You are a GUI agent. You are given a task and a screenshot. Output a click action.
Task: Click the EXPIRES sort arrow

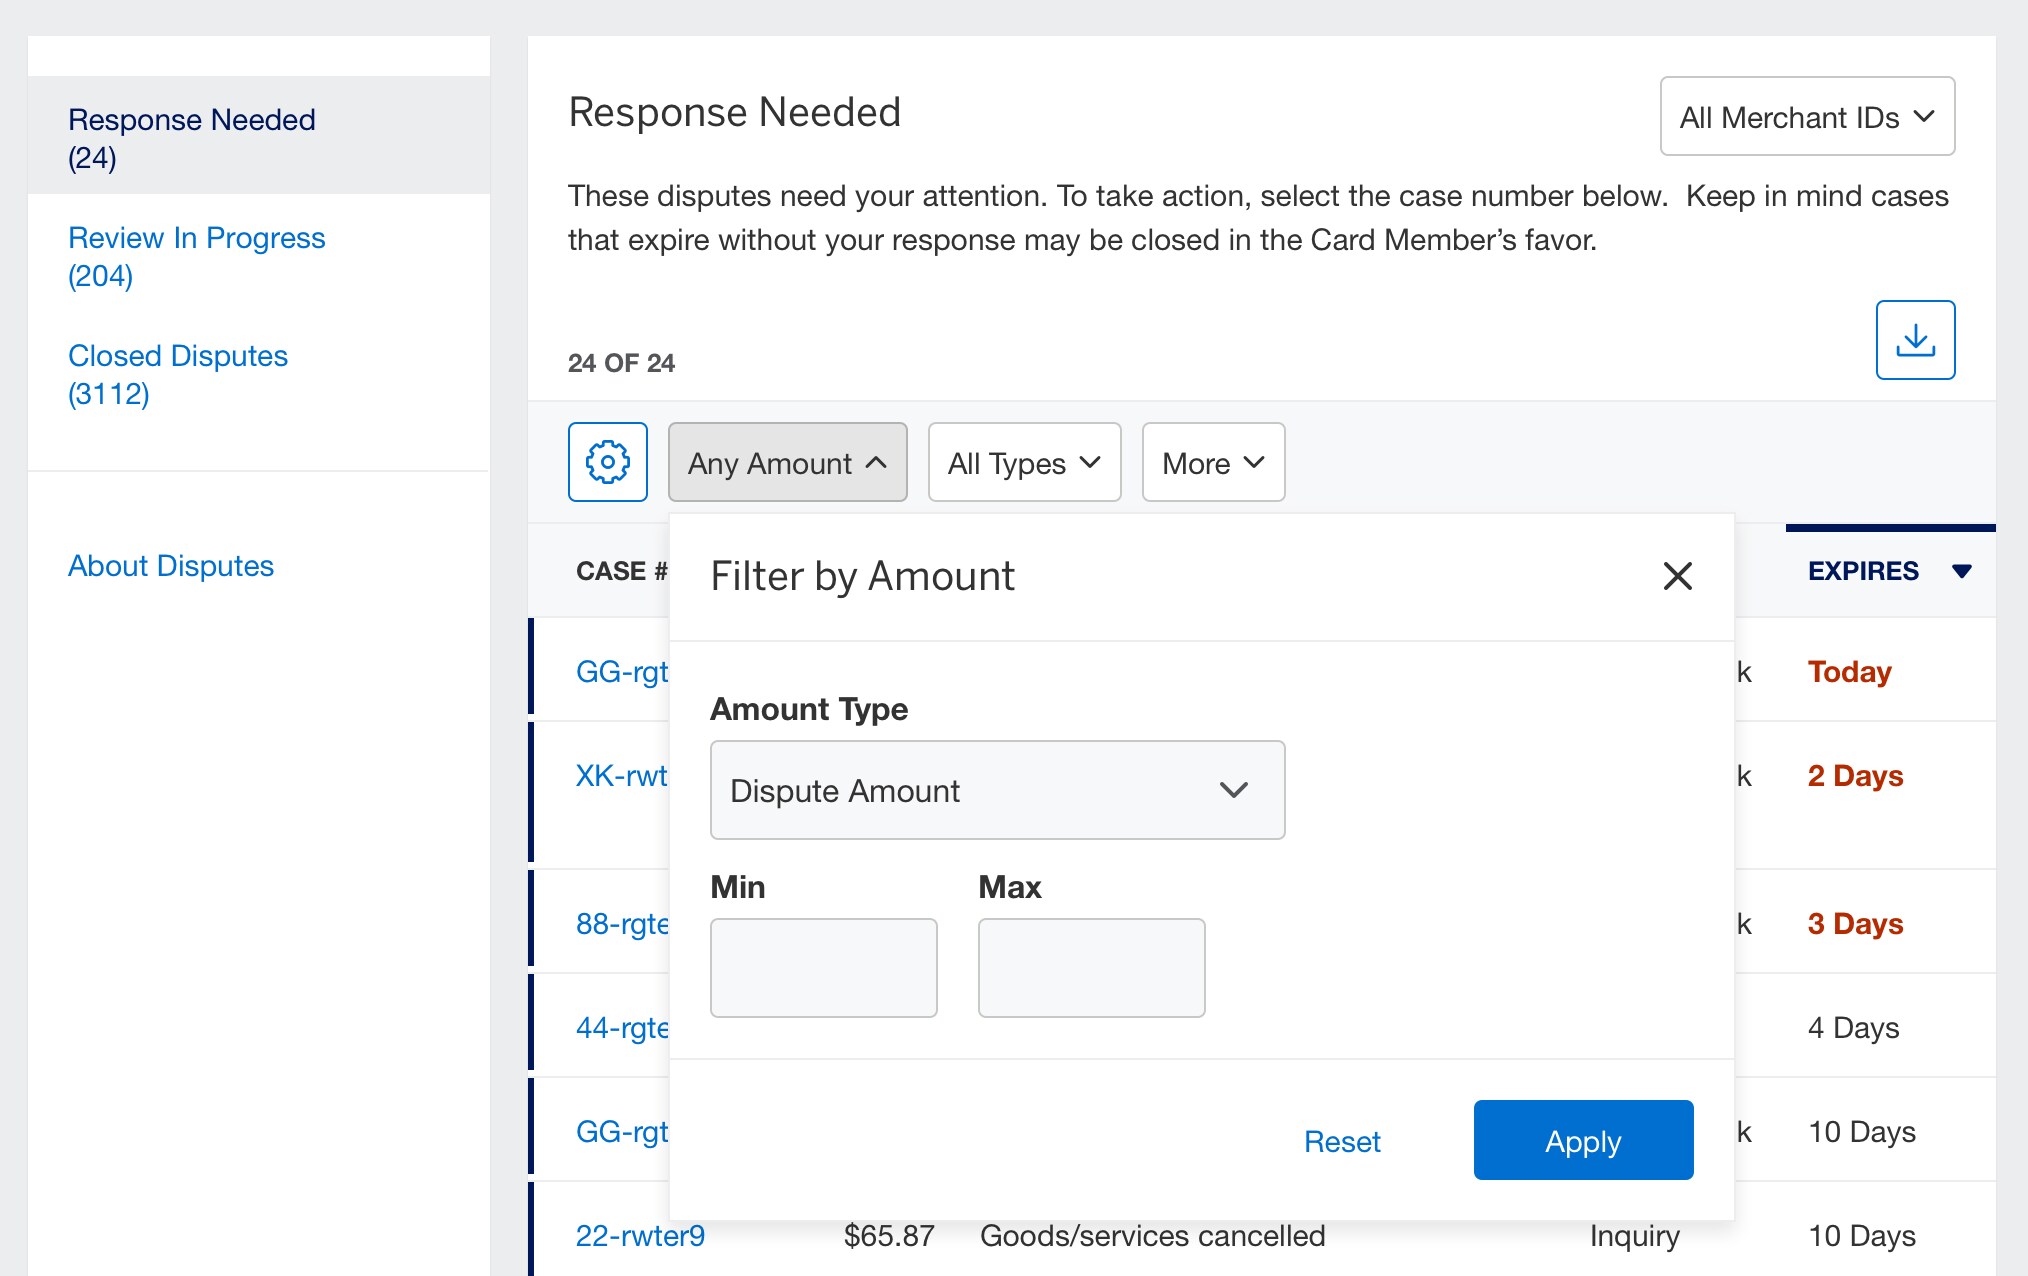click(x=1961, y=572)
